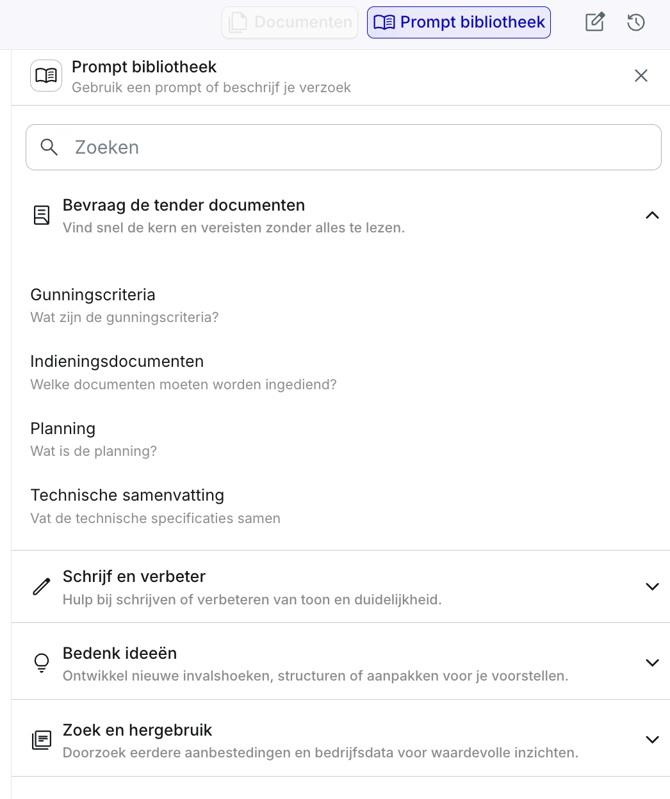Click the document icon beside Bevraag de tender
Image resolution: width=670 pixels, height=799 pixels.
click(41, 215)
